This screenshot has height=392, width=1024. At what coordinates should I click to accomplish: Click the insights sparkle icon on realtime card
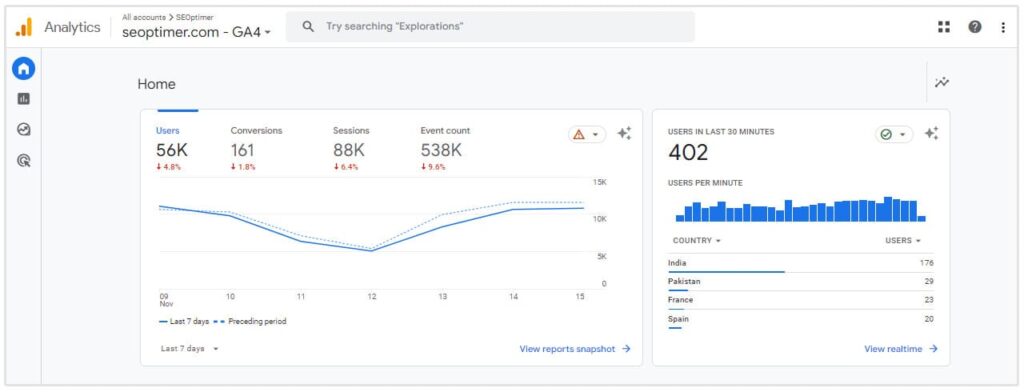931,133
